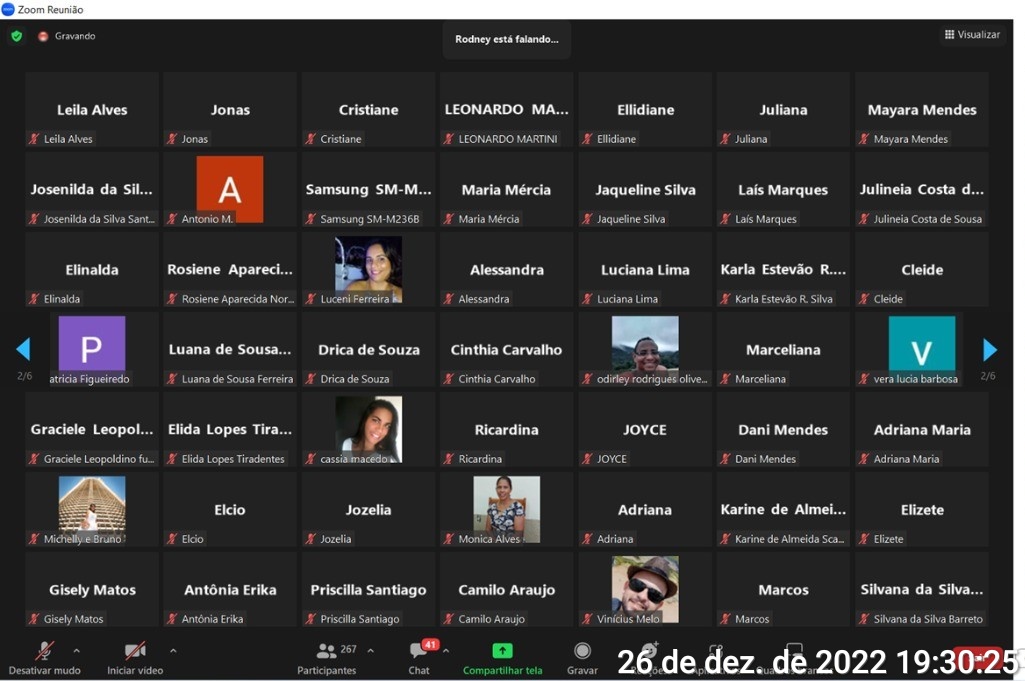This screenshot has width=1025, height=681.
Task: Go to previous page of participants
Action: (23, 349)
